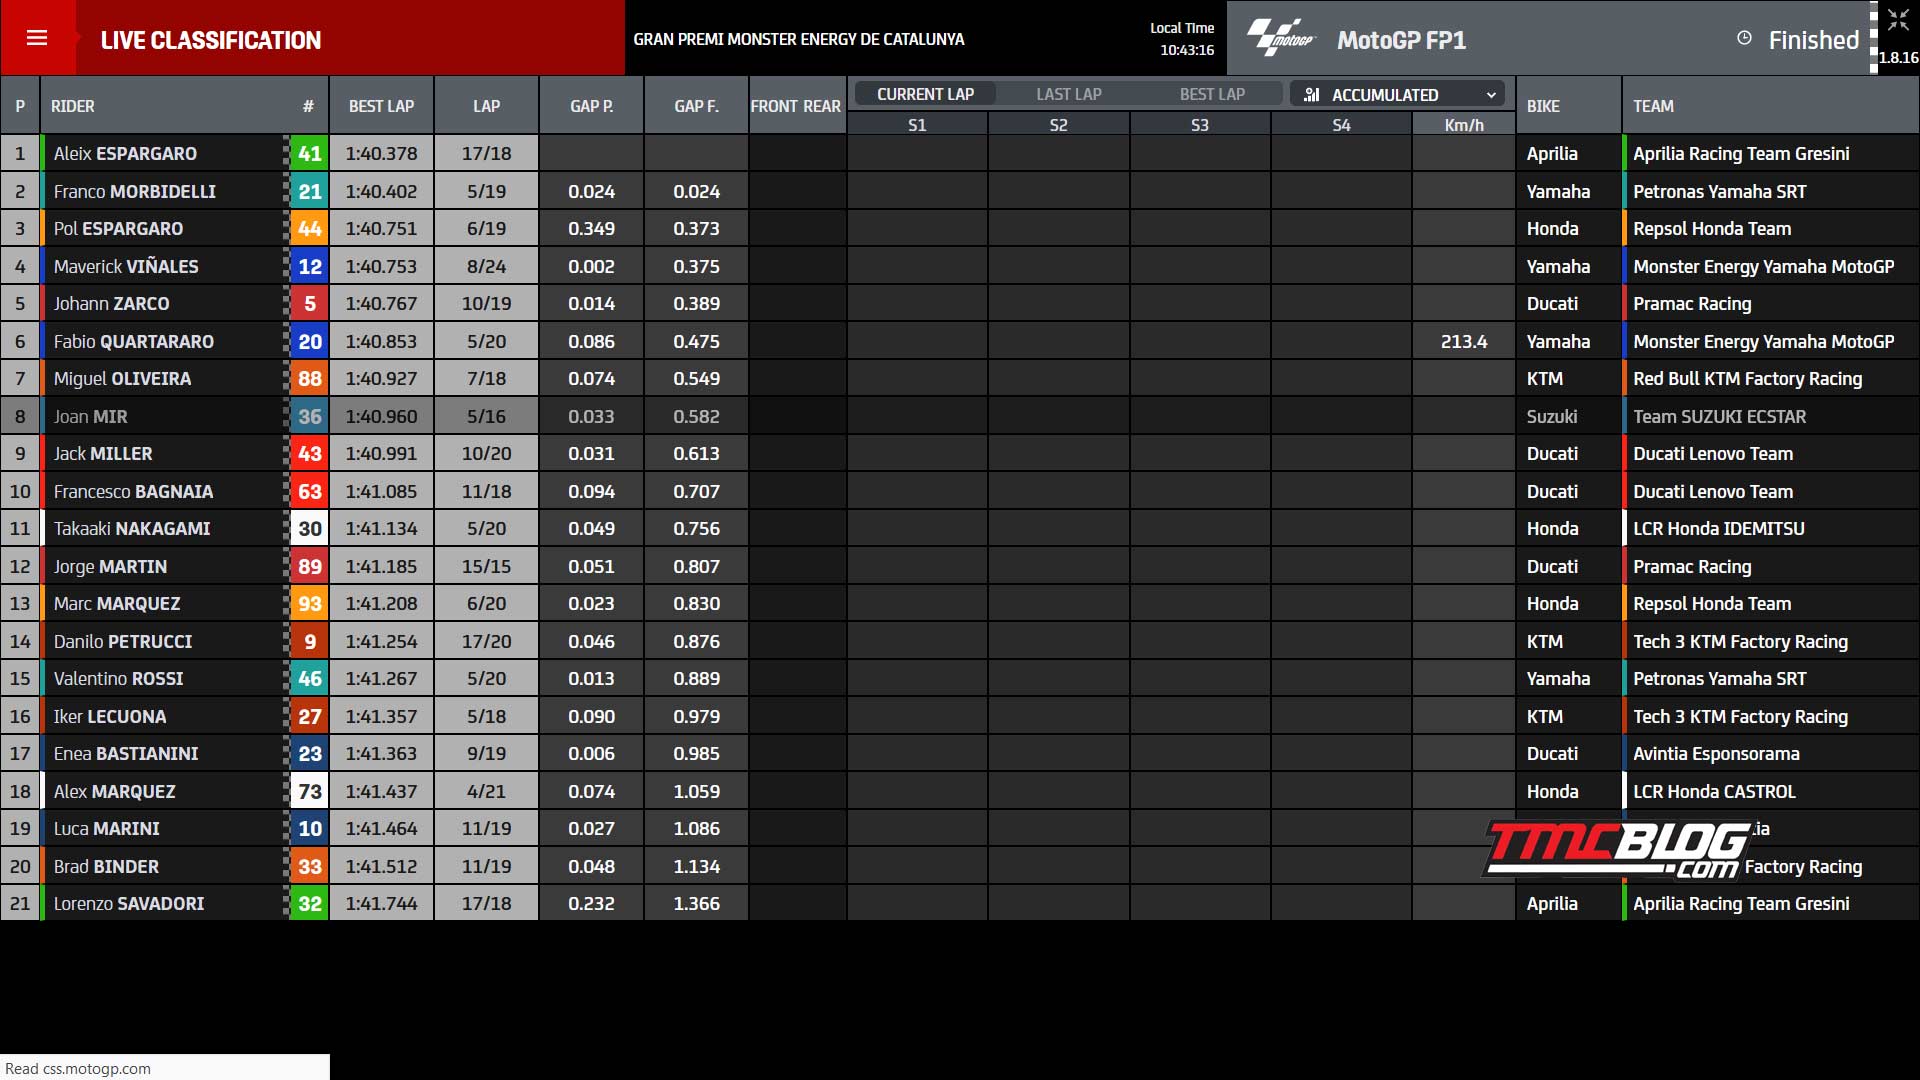The image size is (1920, 1080).
Task: Click number badge 93 for Marc Marquez
Action: tap(309, 604)
